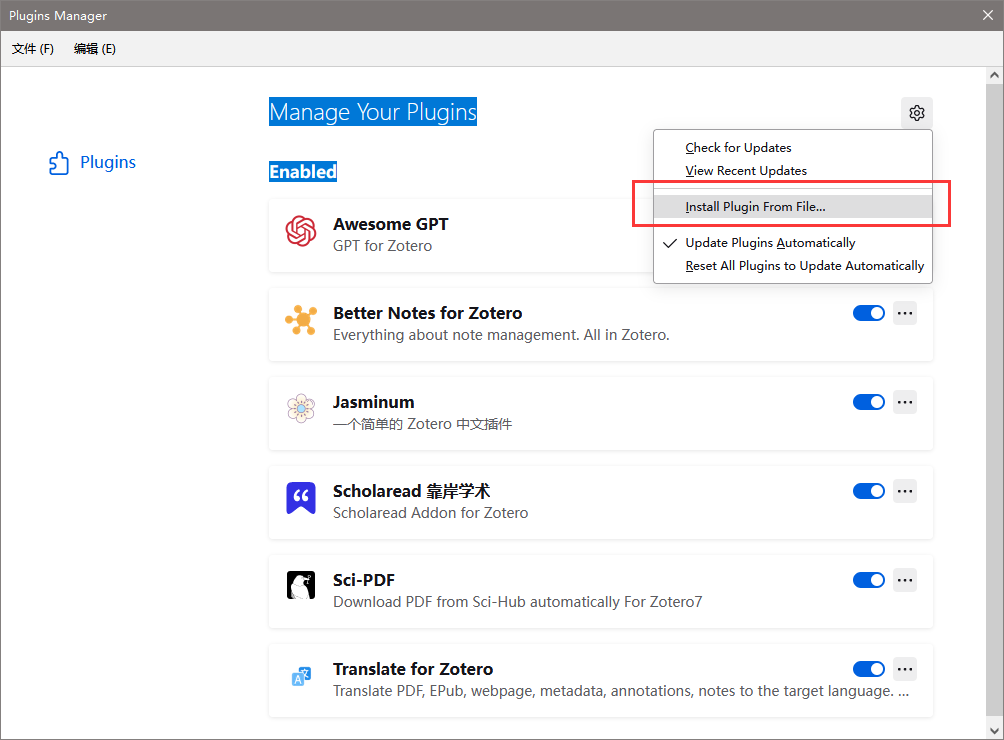This screenshot has height=740, width=1004.
Task: Open more options for Translate for Zotero
Action: 905,669
